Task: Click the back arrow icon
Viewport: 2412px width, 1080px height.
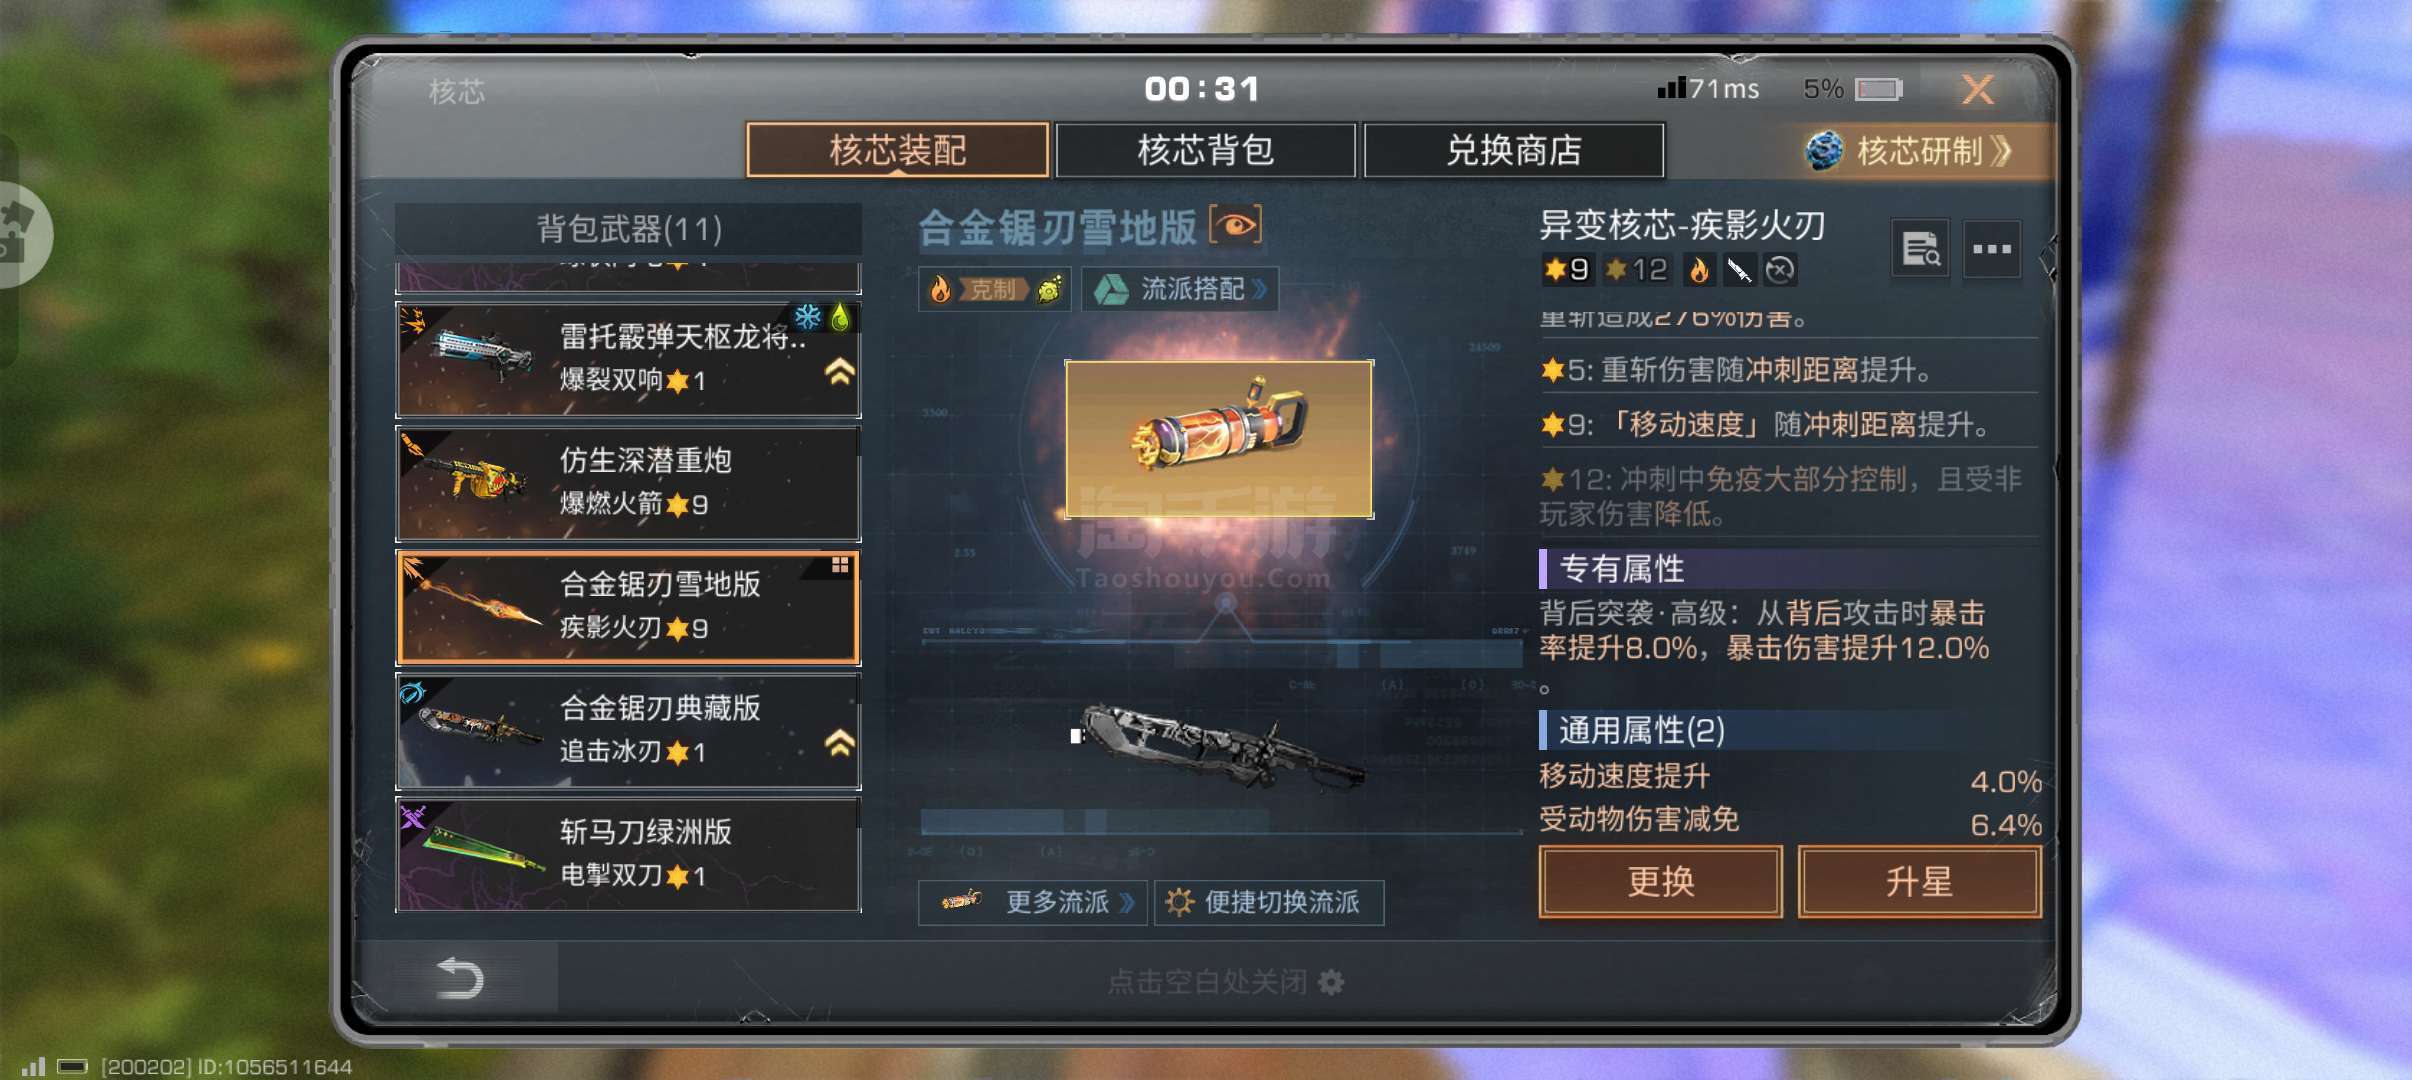Action: point(460,977)
